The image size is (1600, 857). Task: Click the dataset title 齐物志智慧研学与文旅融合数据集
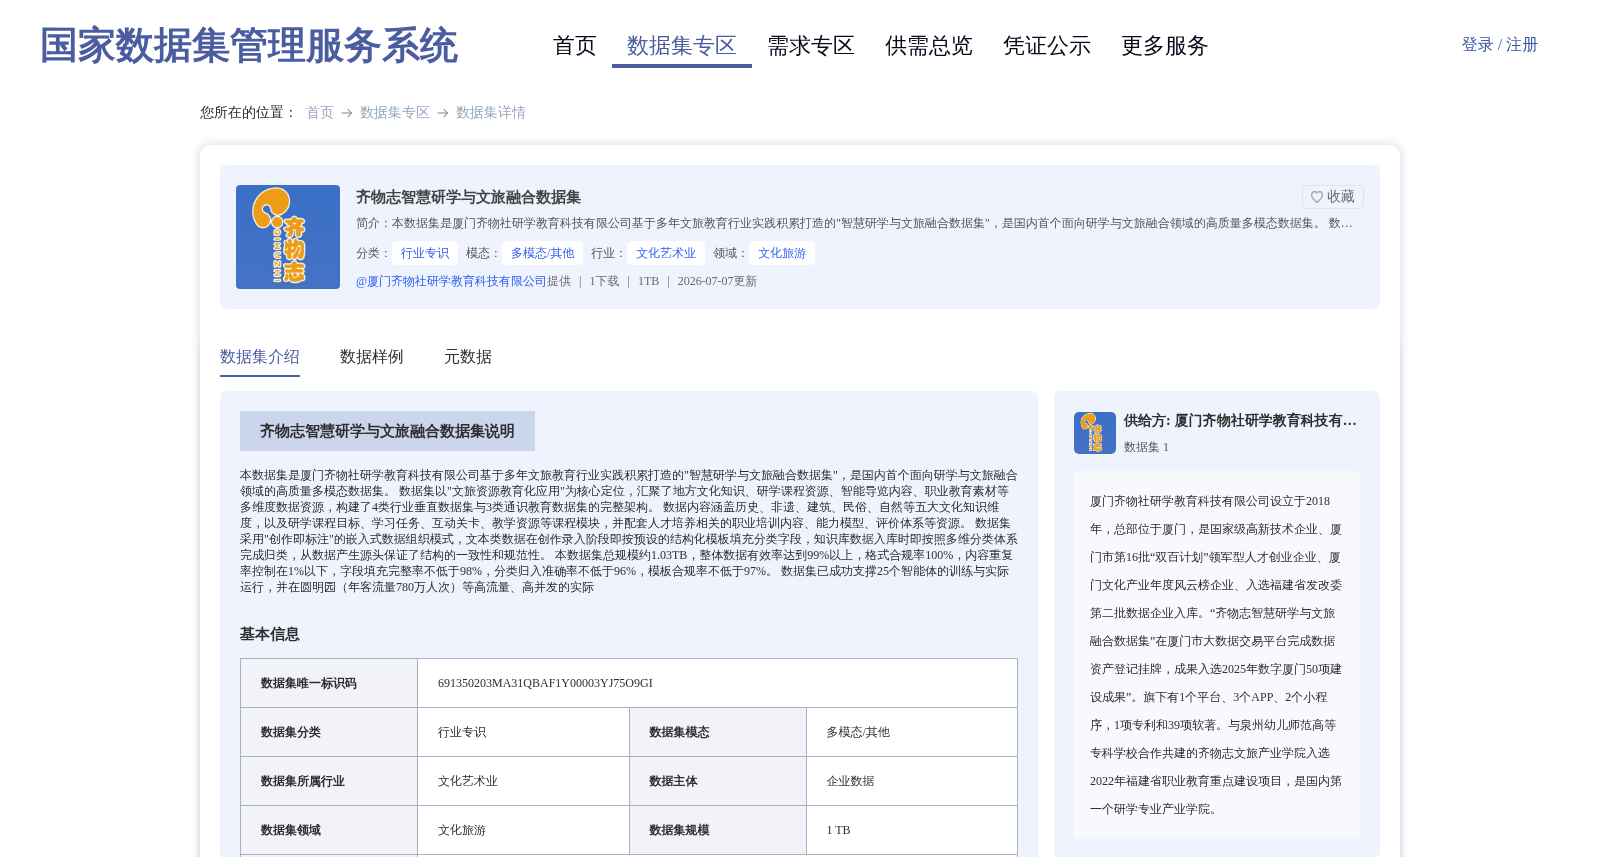(x=468, y=198)
